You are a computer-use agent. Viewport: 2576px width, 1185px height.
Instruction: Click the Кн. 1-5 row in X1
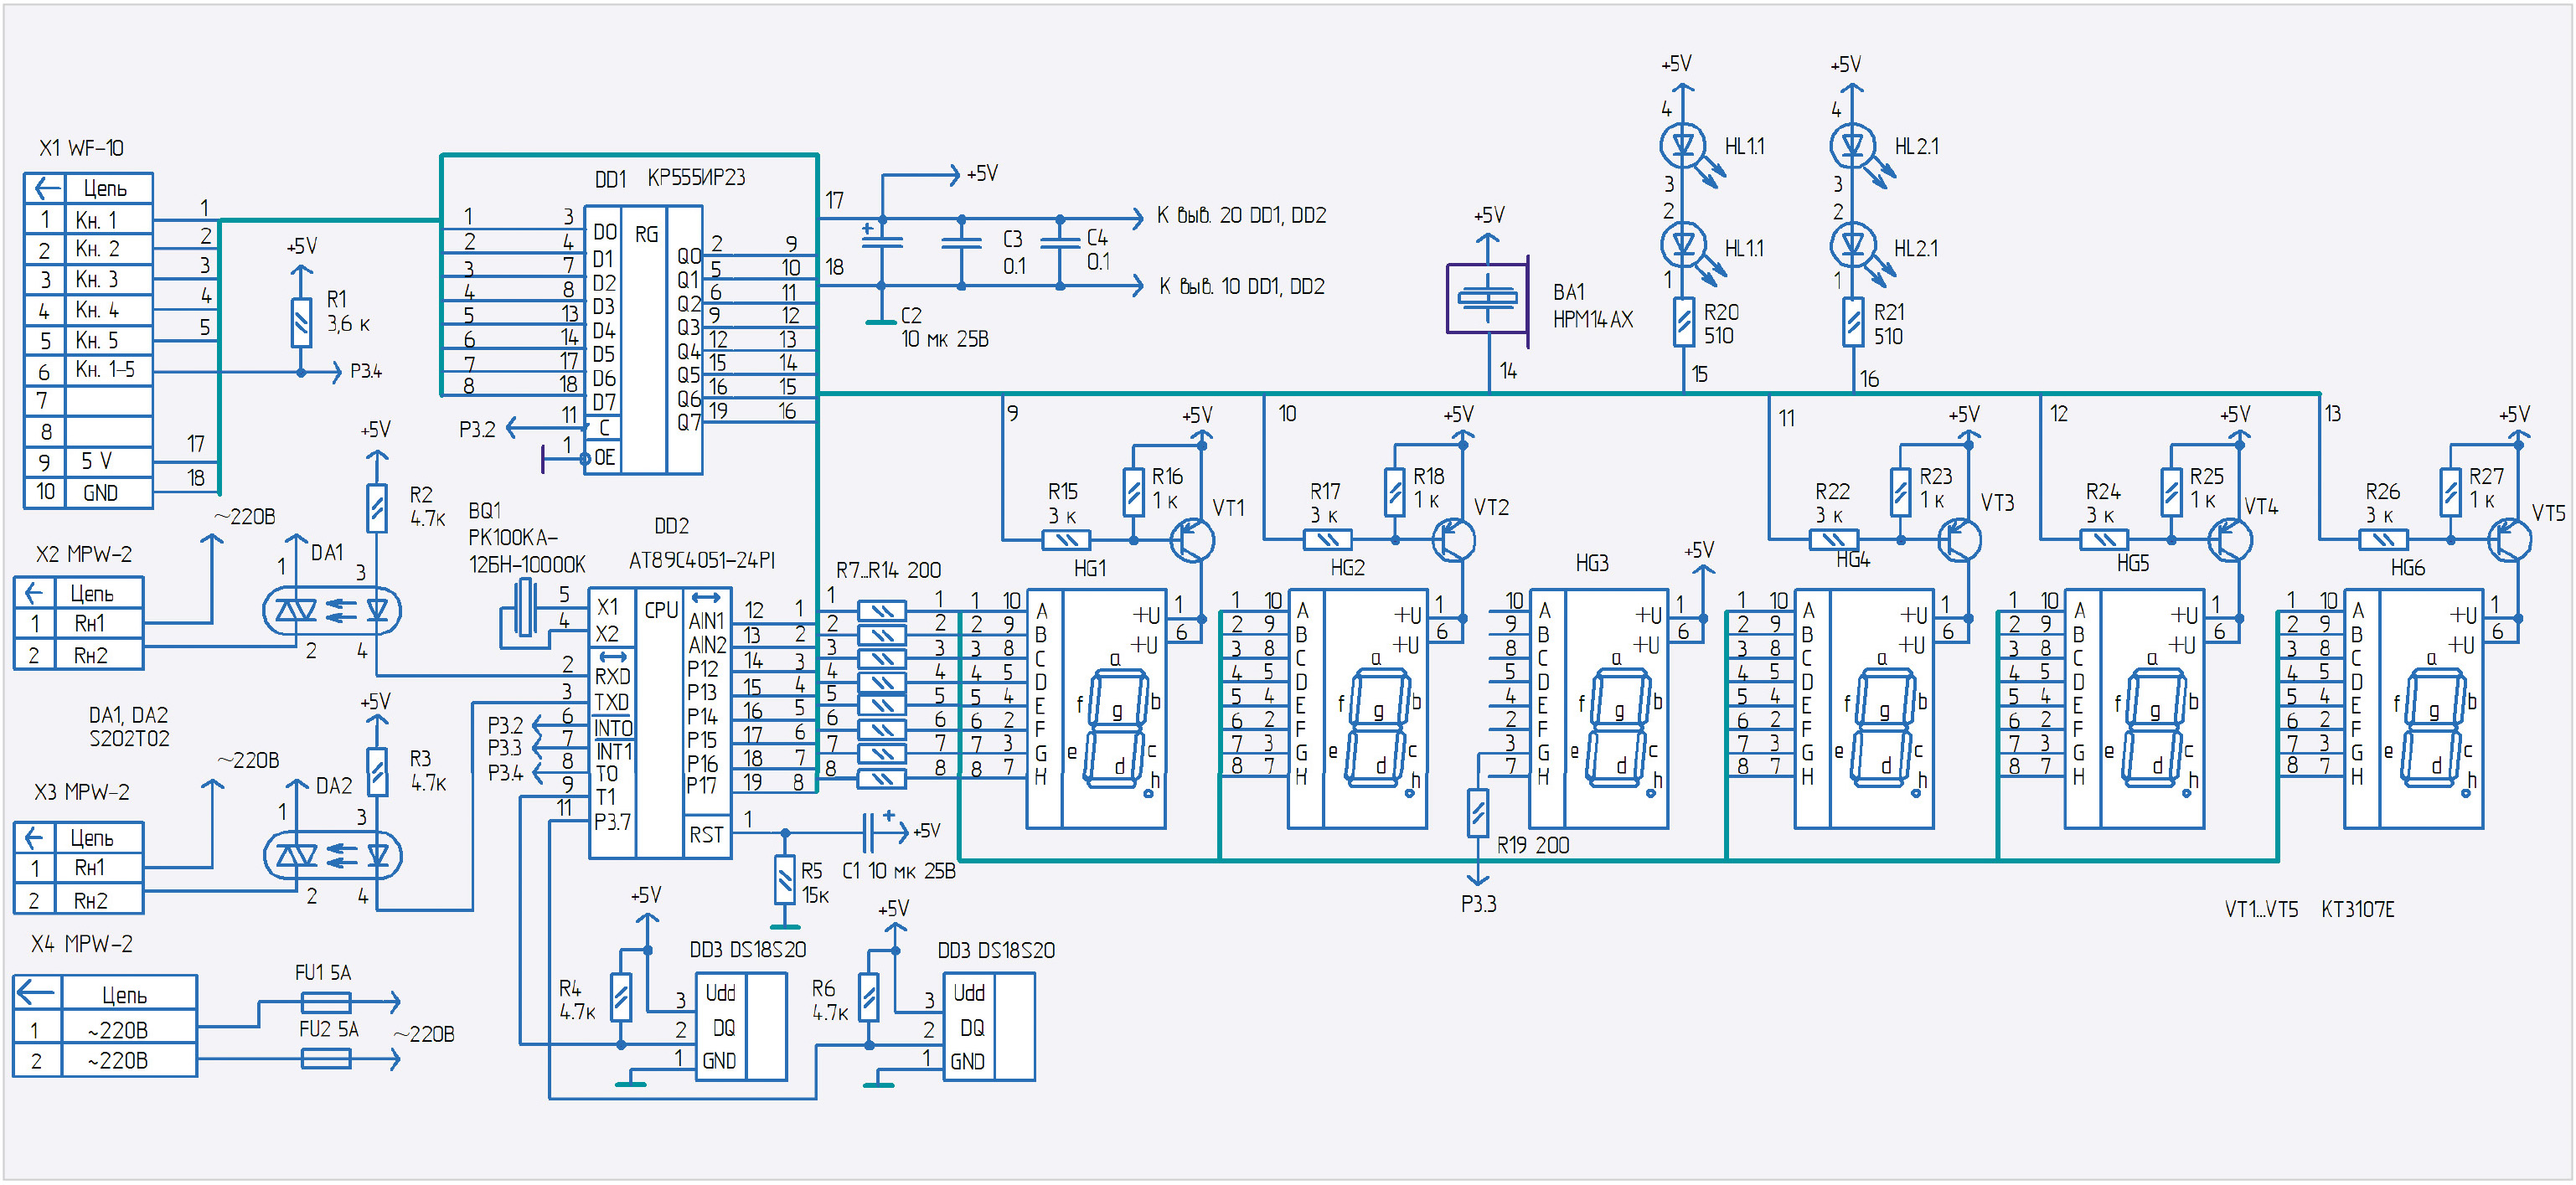point(104,371)
